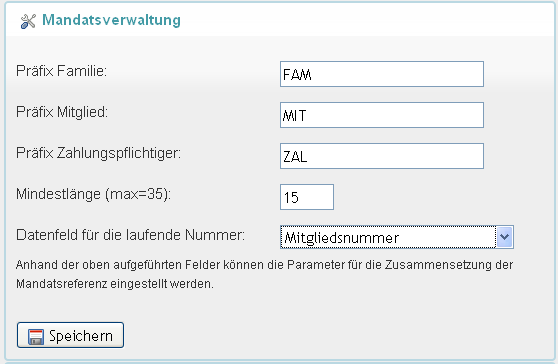This screenshot has width=558, height=364.
Task: Click the label 'Datenfeld für die laufende Nummer:'
Action: [x=131, y=235]
